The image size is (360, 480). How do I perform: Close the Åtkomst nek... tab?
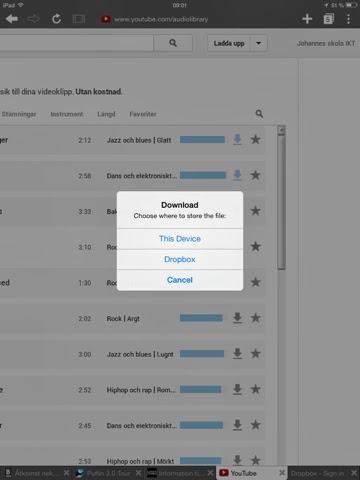pos(66,473)
